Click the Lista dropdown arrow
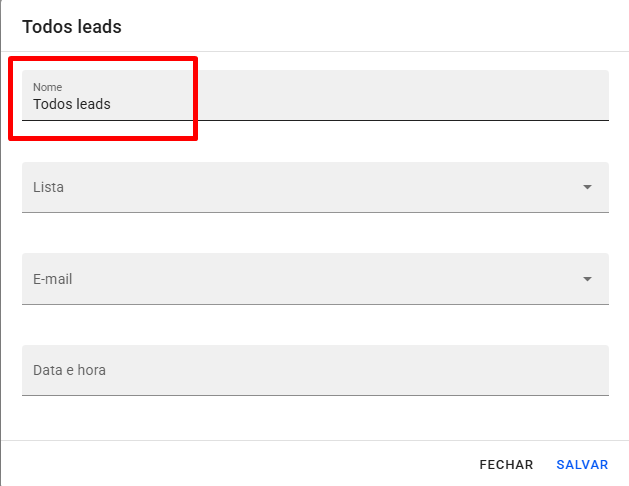This screenshot has height=486, width=629. click(587, 187)
